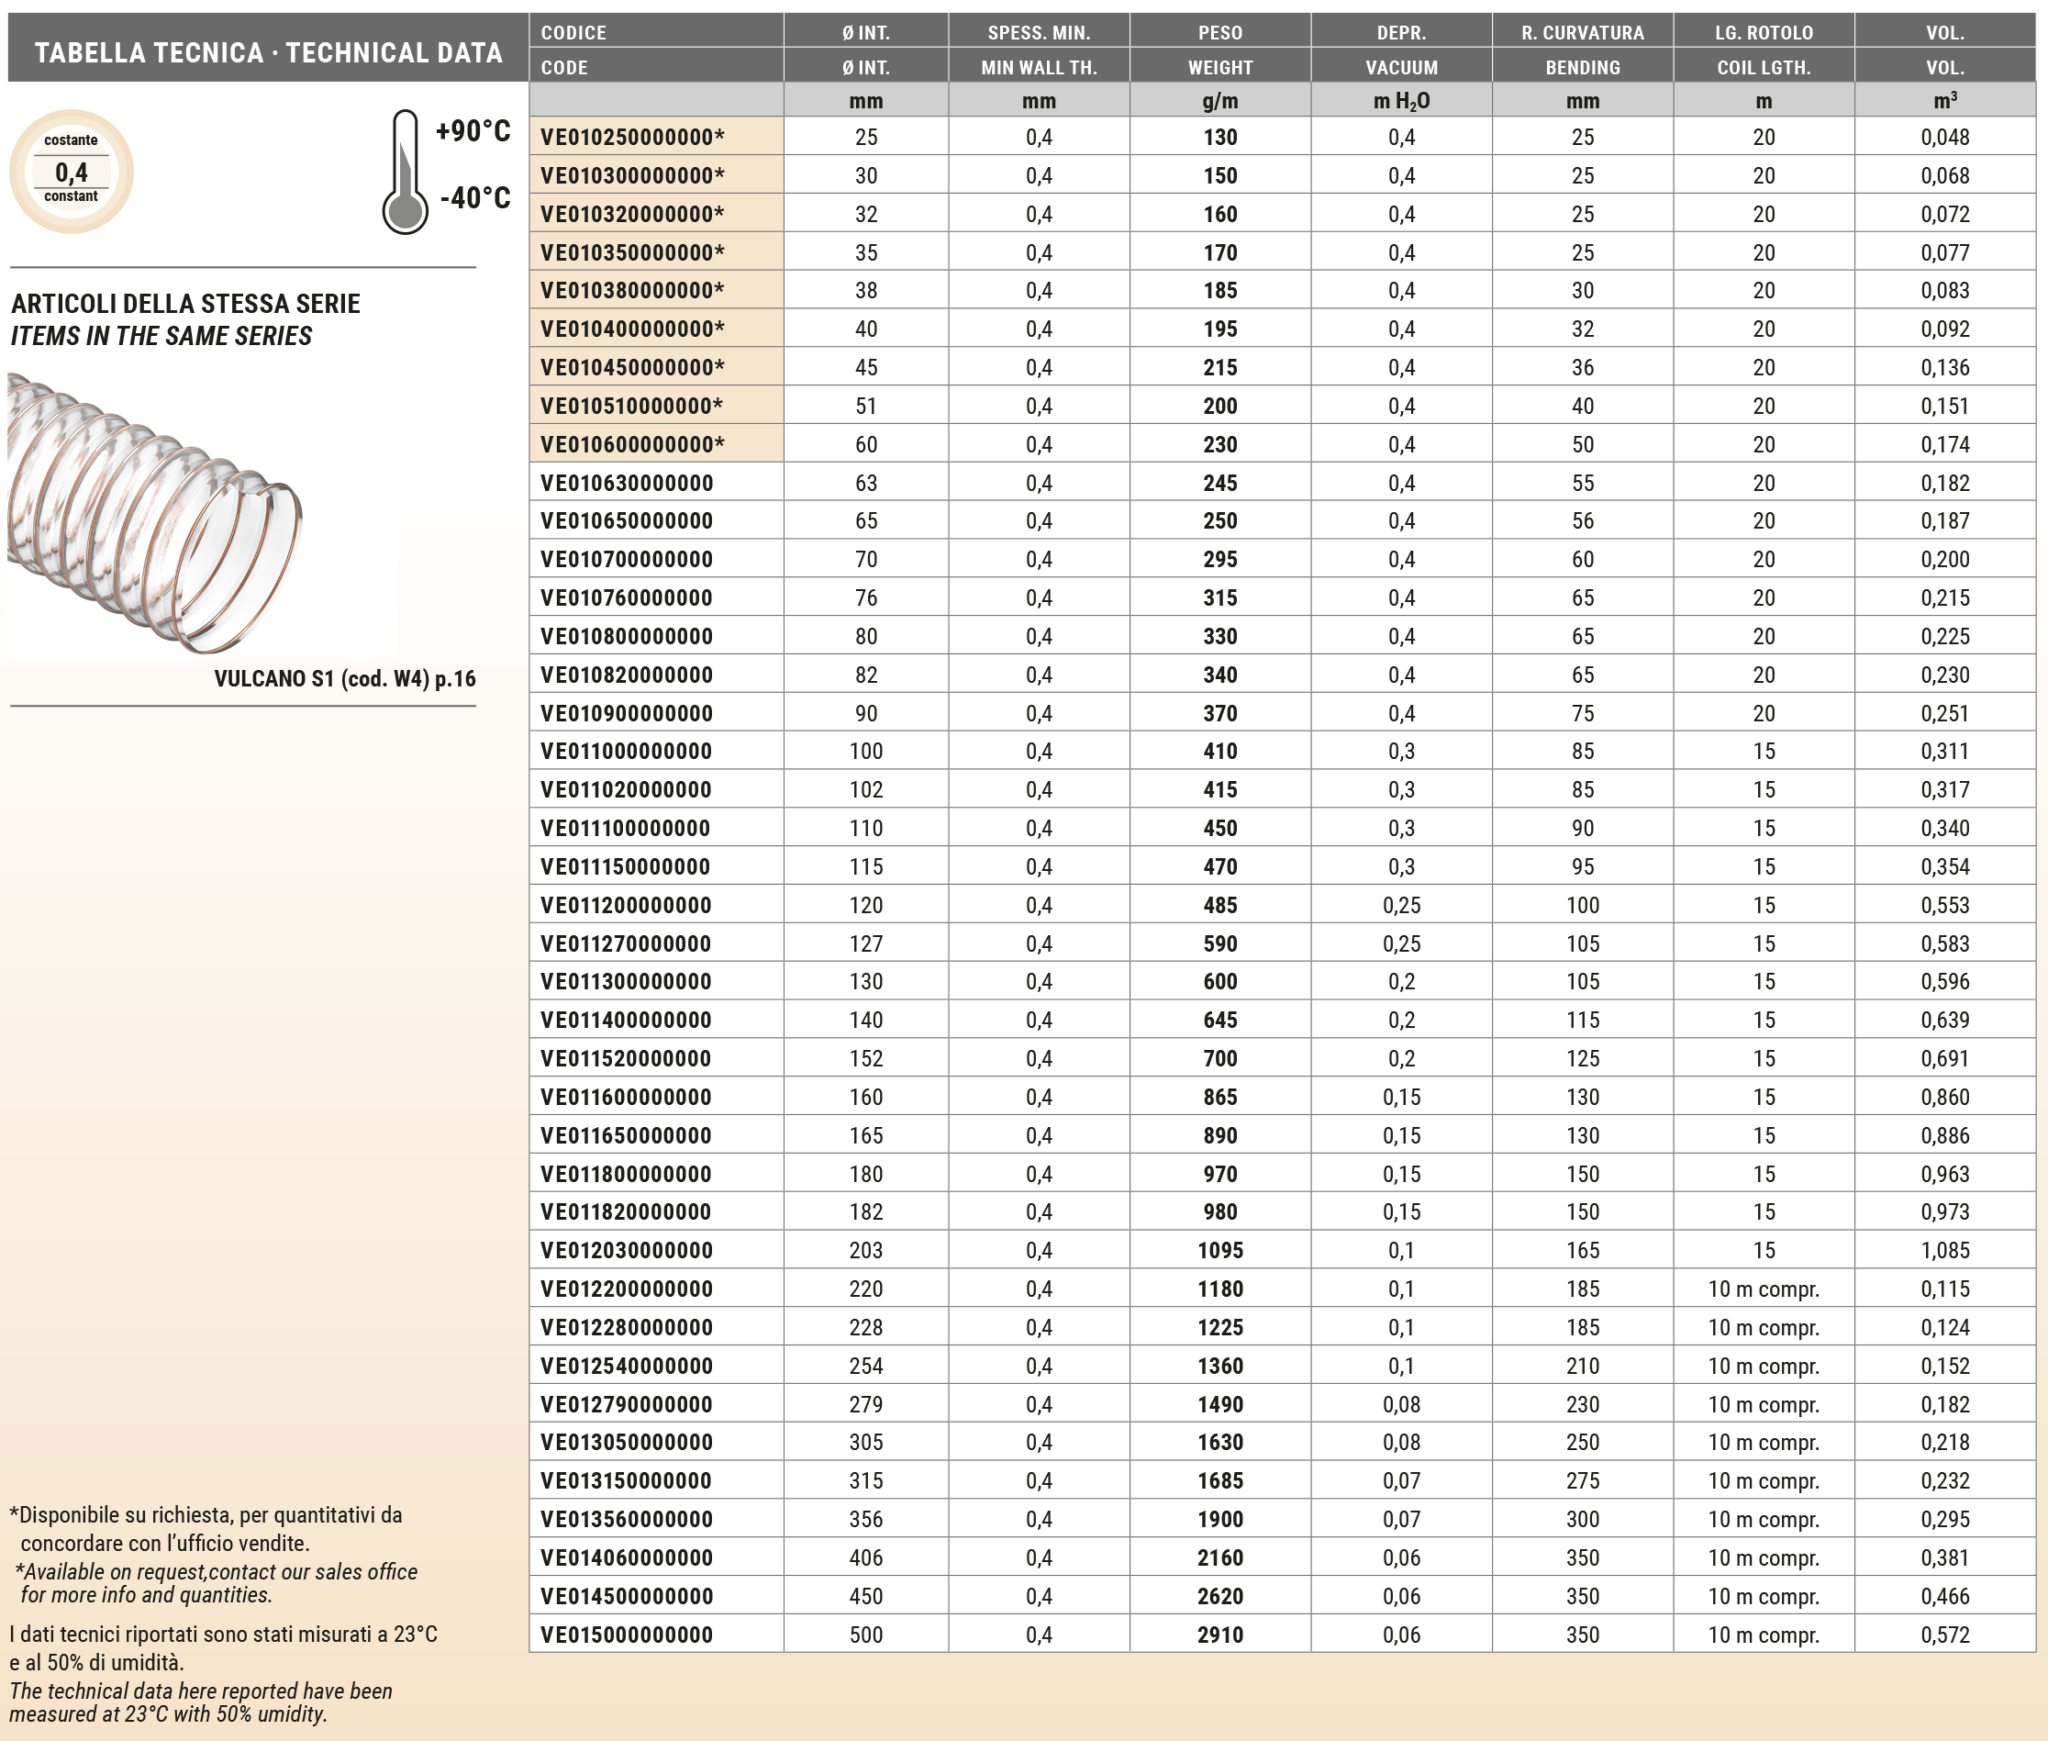
Task: Click code VE015000000000 in the last row
Action: 626,1635
